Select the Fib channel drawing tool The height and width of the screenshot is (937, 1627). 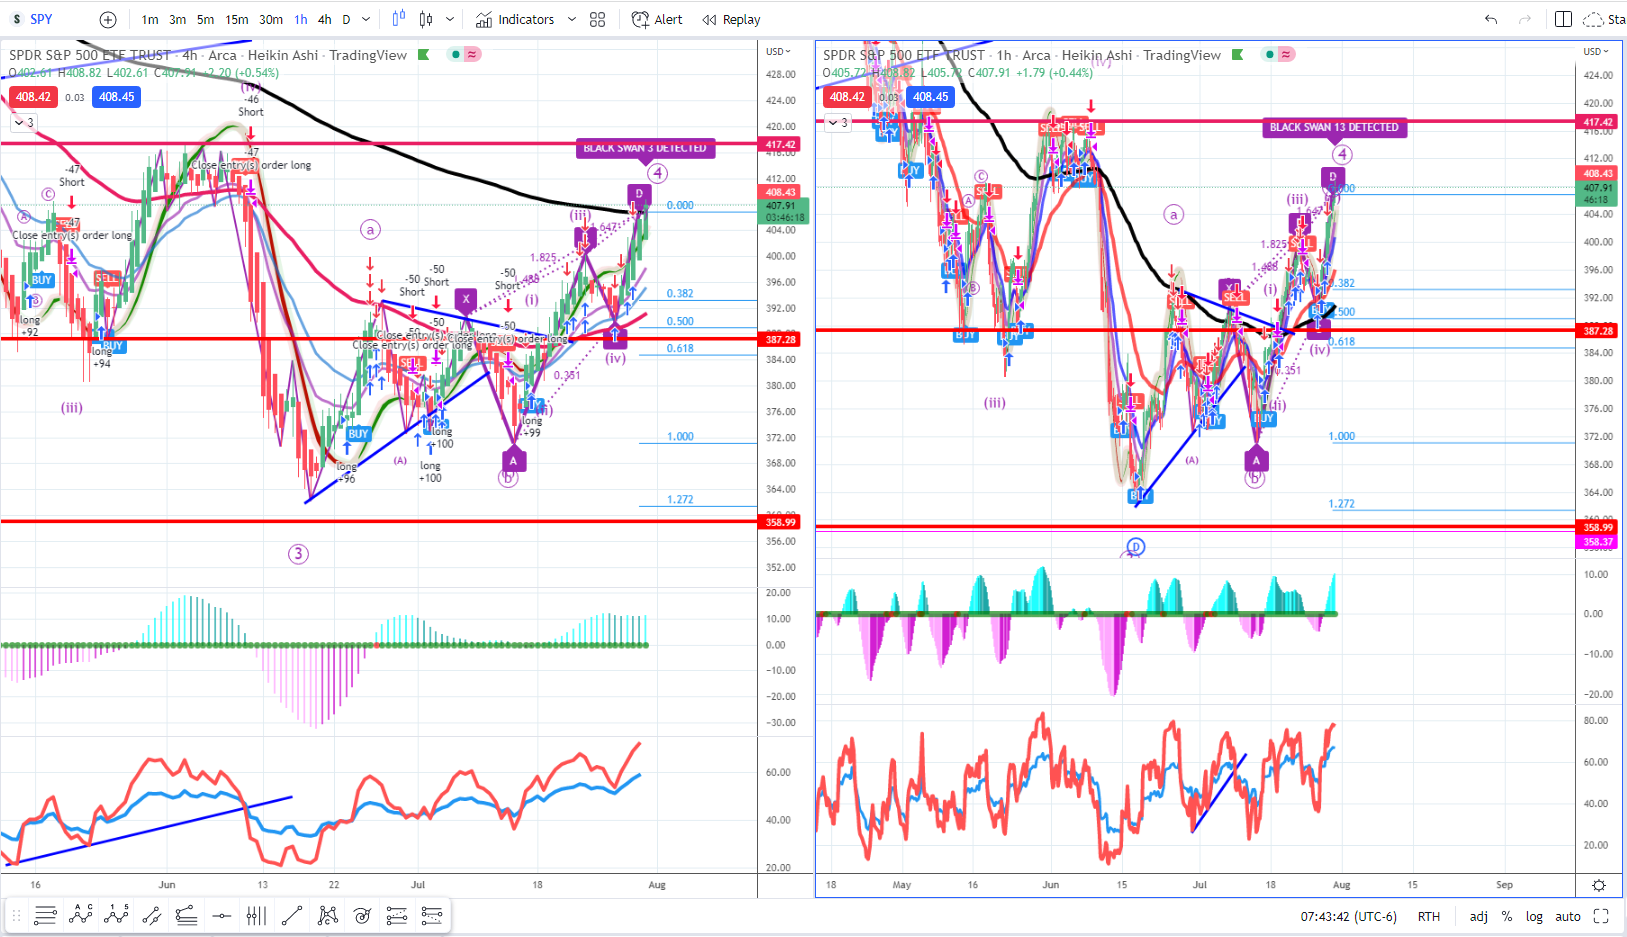click(x=186, y=915)
